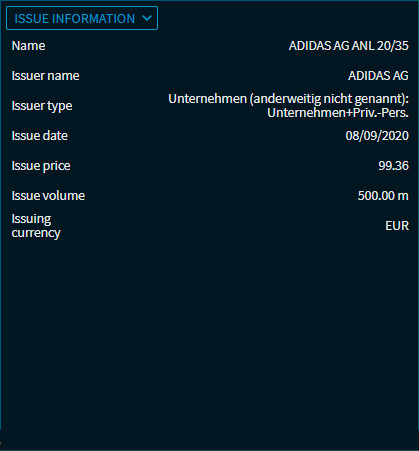Select the Name field label
This screenshot has width=419, height=451.
coord(28,46)
